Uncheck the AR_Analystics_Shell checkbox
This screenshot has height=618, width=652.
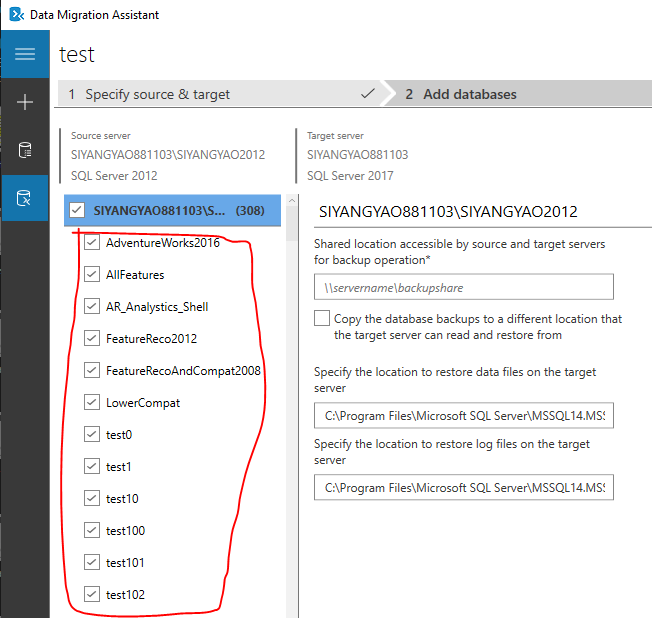click(x=91, y=306)
